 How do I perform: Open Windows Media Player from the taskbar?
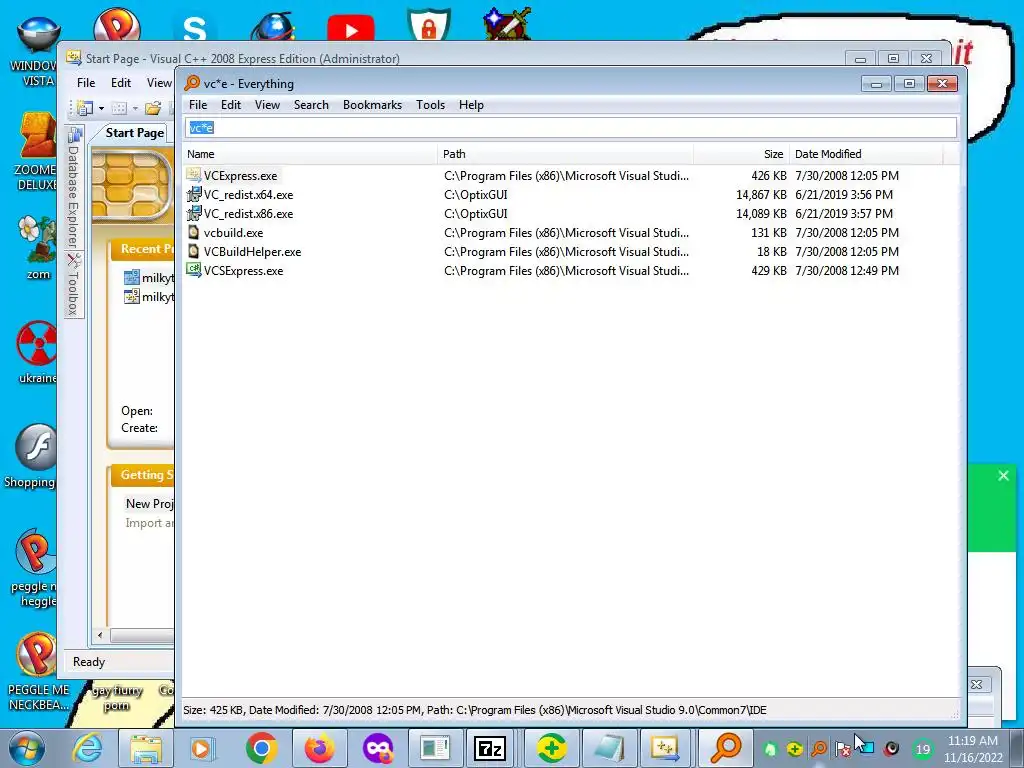pyautogui.click(x=201, y=748)
